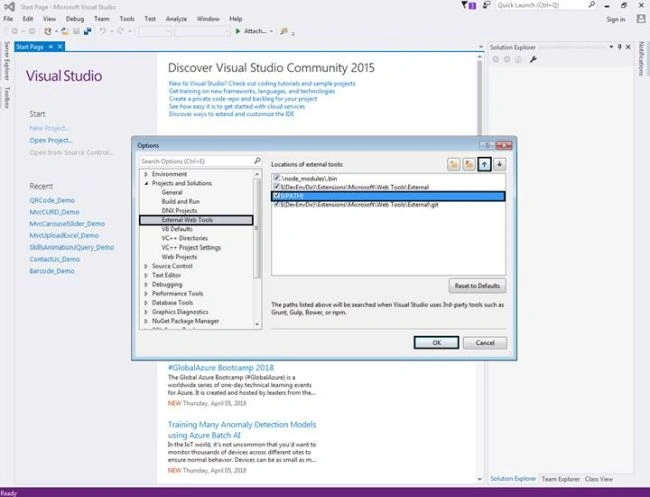Confirm the Options dialog with OK

(436, 343)
